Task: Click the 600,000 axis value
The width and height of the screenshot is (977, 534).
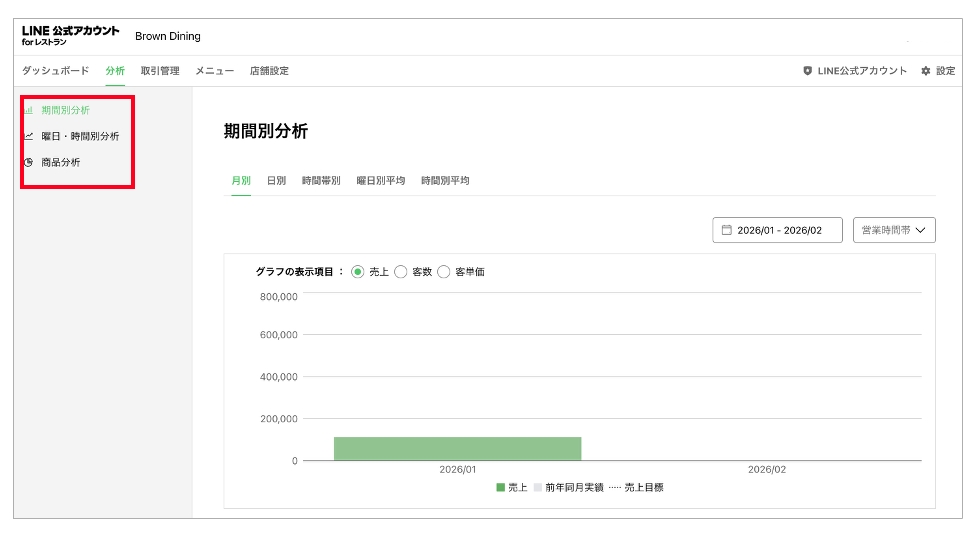Action: pyautogui.click(x=279, y=335)
